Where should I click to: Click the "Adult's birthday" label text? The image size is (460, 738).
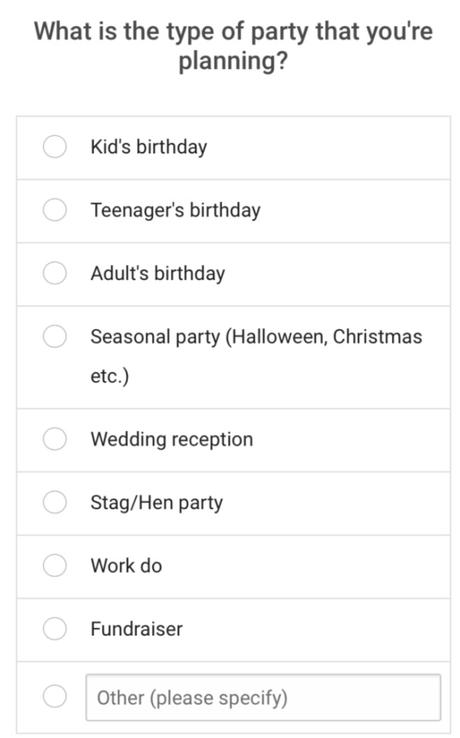[x=158, y=273]
